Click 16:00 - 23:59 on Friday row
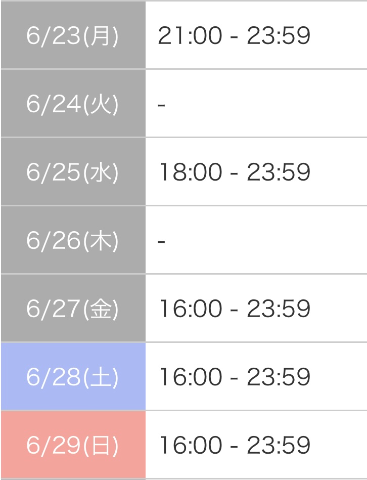This screenshot has height=480, width=367. pyautogui.click(x=235, y=308)
